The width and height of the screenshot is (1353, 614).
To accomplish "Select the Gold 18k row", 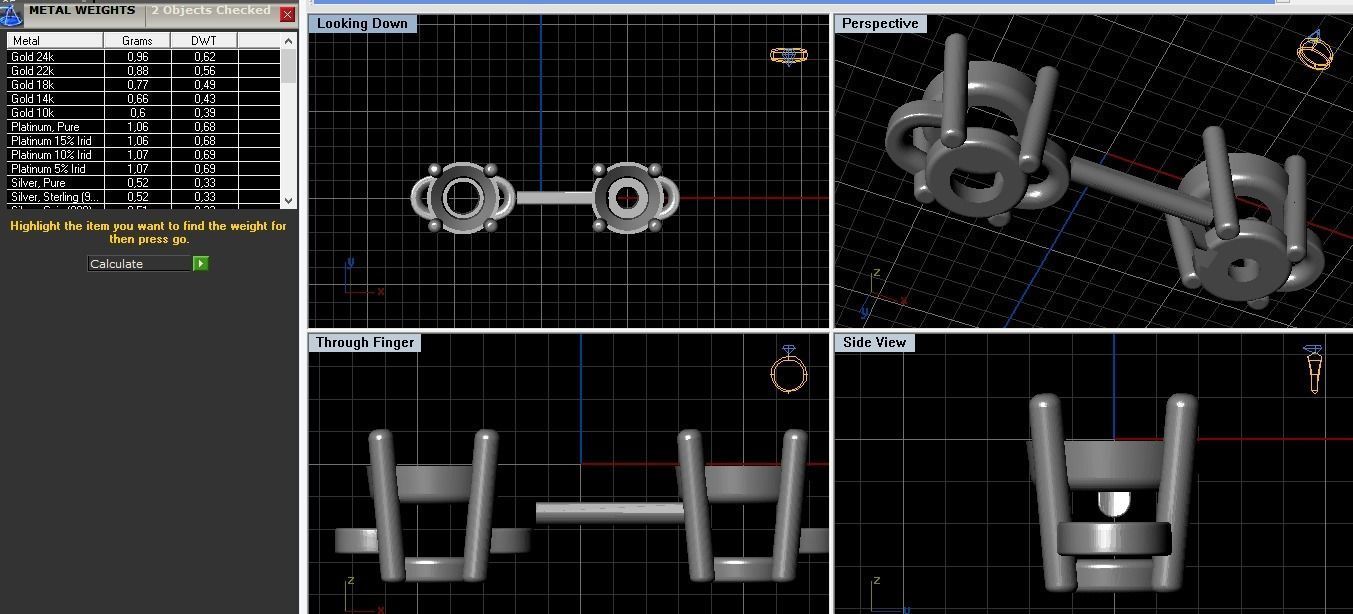I will click(144, 85).
